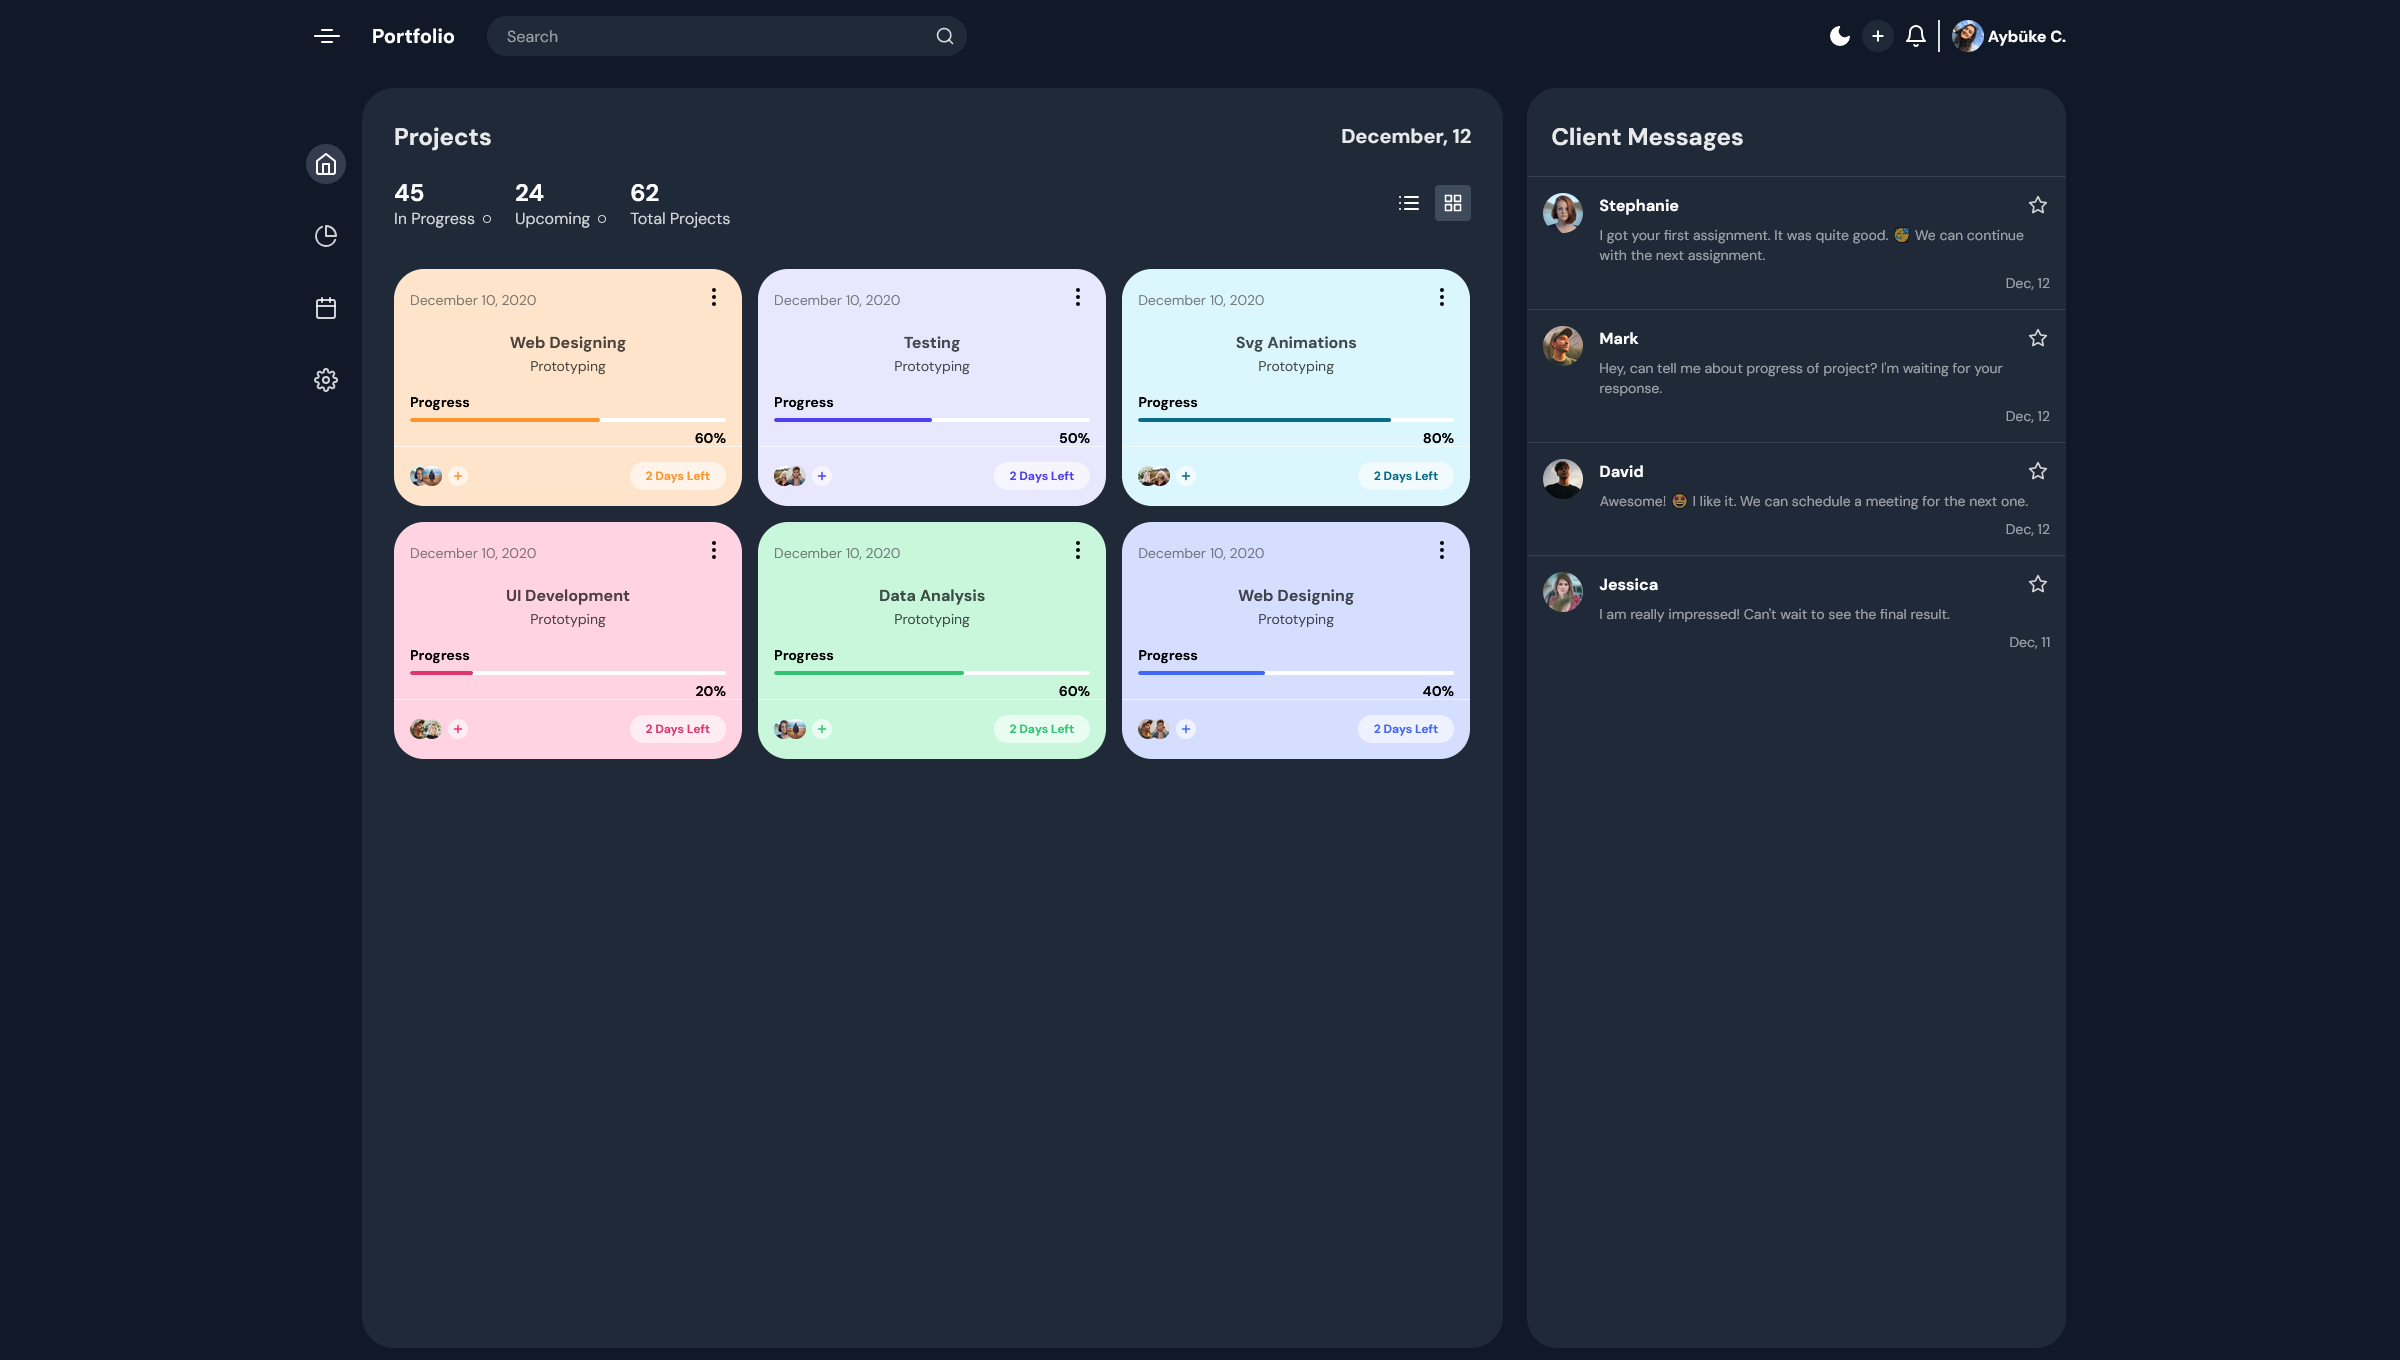The width and height of the screenshot is (2400, 1360).
Task: Select the pie chart analytics icon
Action: pyautogui.click(x=326, y=236)
